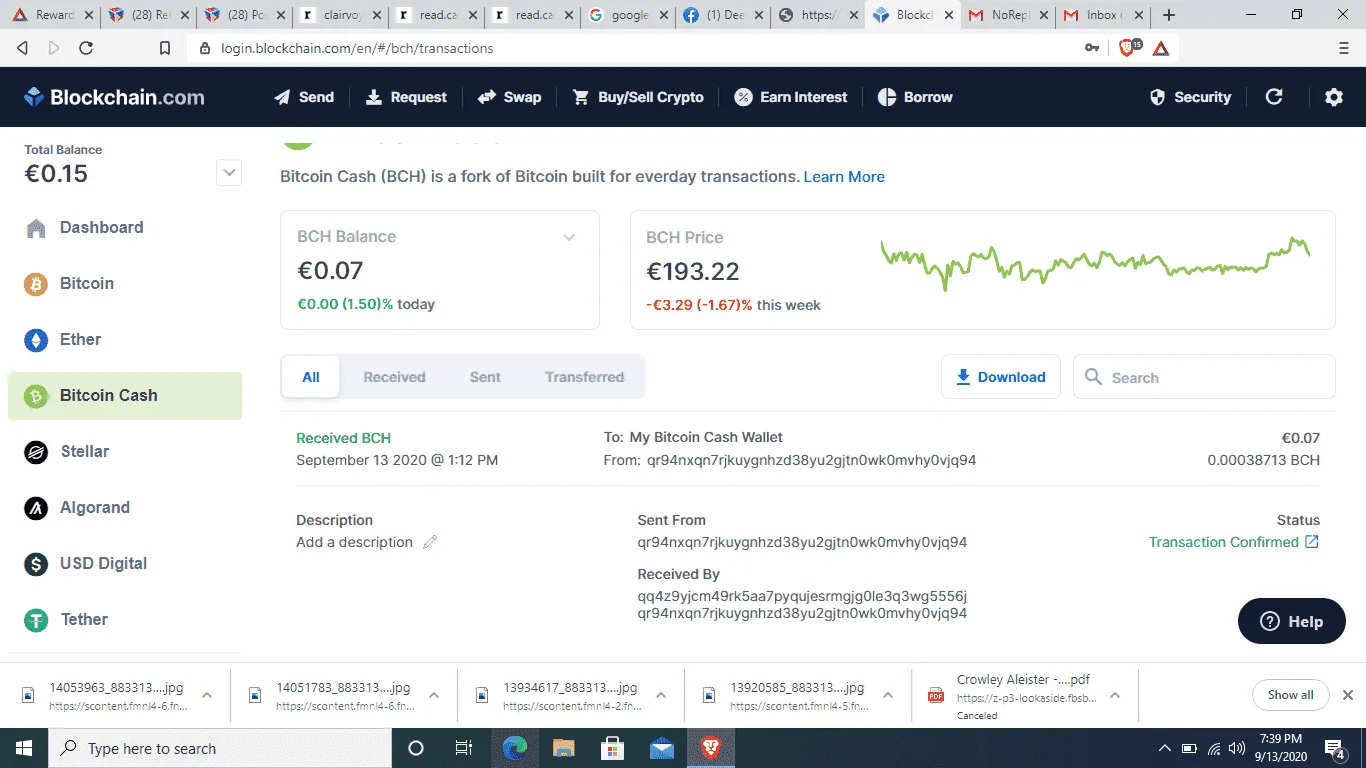Open a new browser tab

coord(1169,15)
